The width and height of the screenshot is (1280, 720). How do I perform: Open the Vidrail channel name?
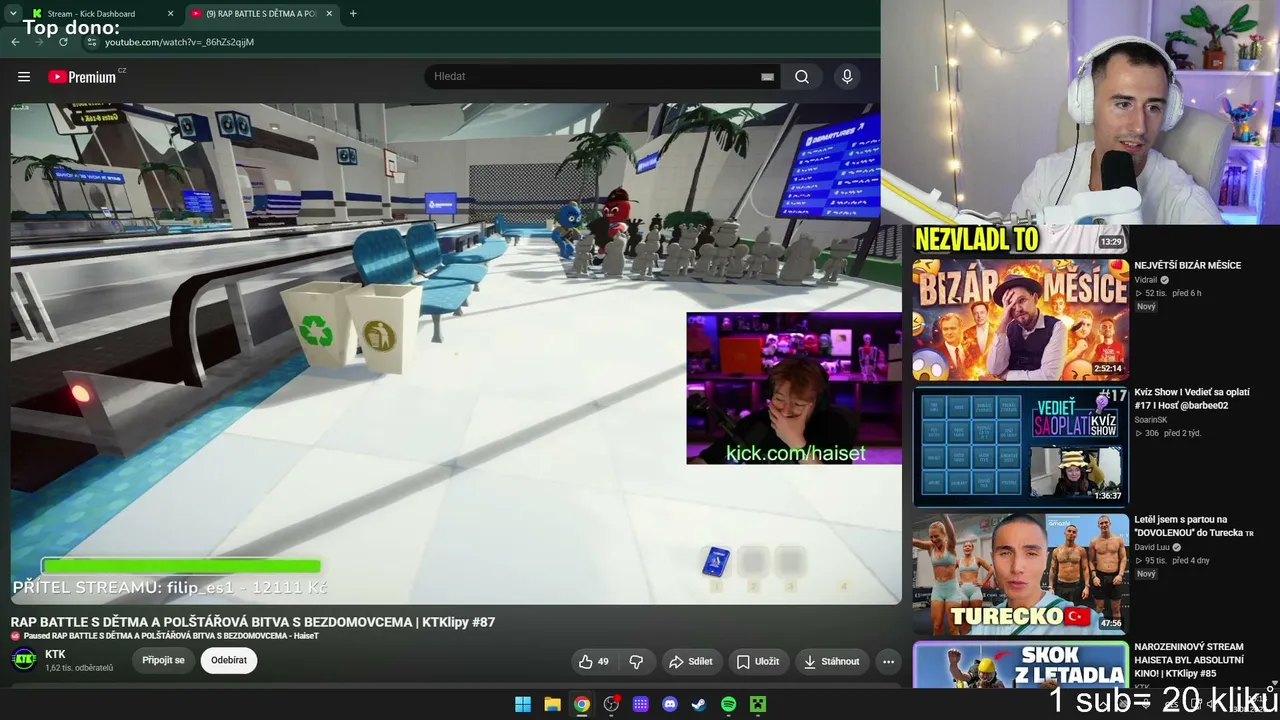pos(1147,280)
